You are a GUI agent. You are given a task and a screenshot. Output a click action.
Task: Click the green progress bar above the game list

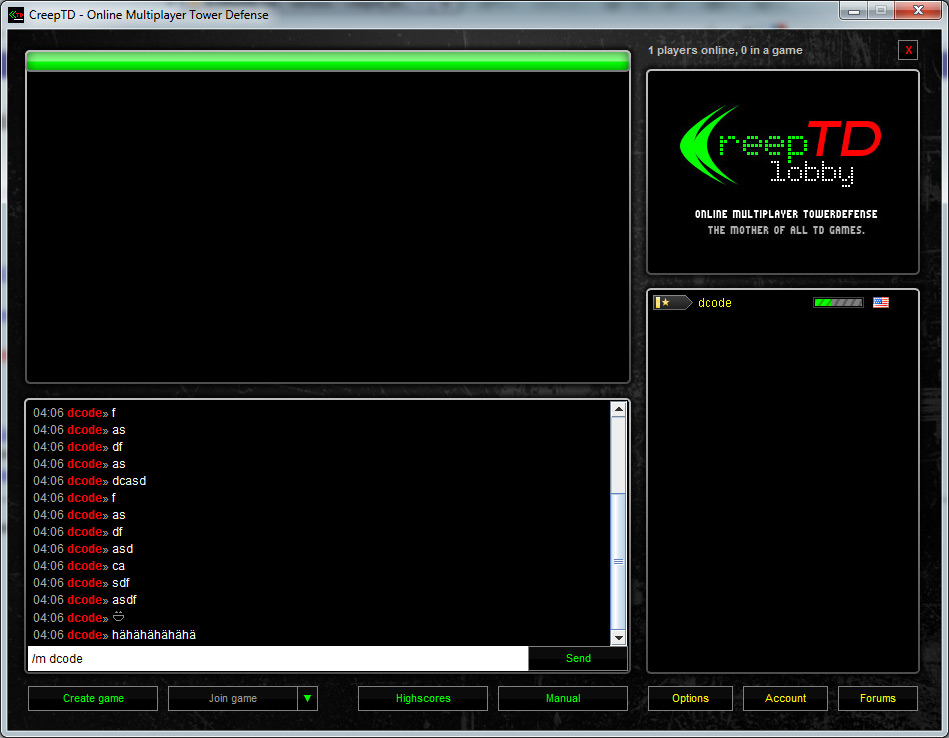327,61
